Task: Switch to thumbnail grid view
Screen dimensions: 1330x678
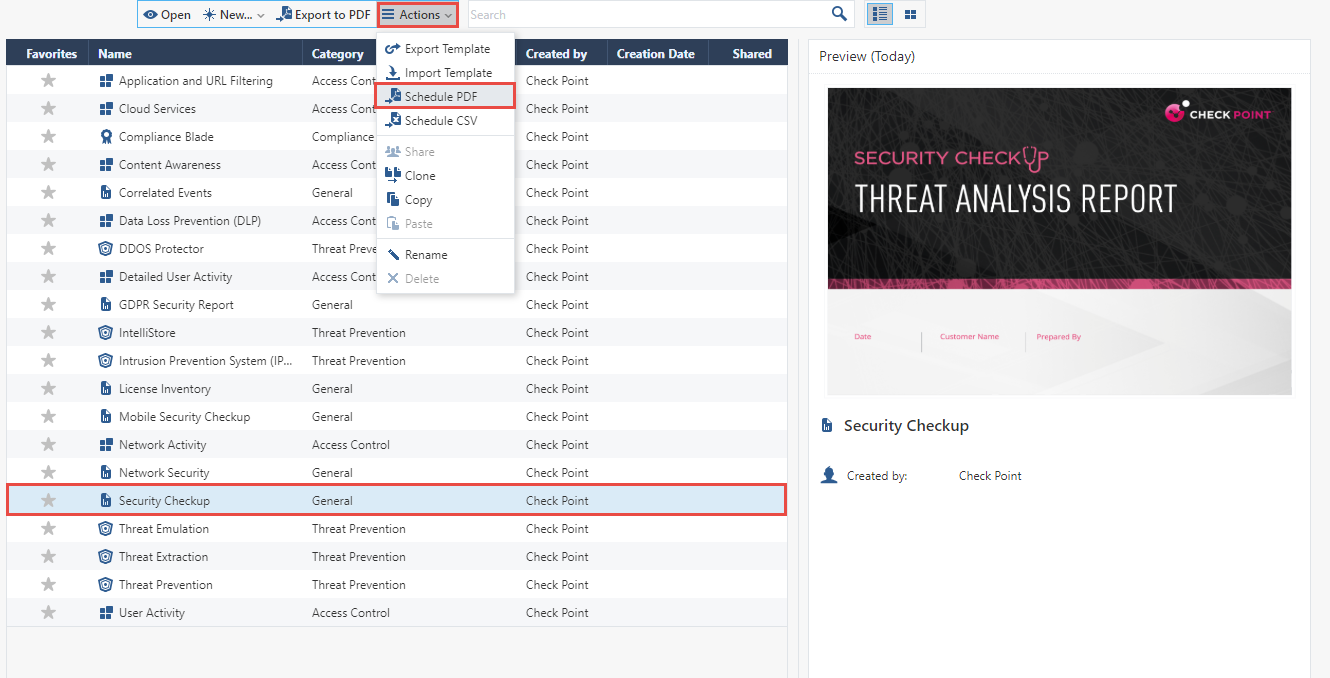Action: coord(910,14)
